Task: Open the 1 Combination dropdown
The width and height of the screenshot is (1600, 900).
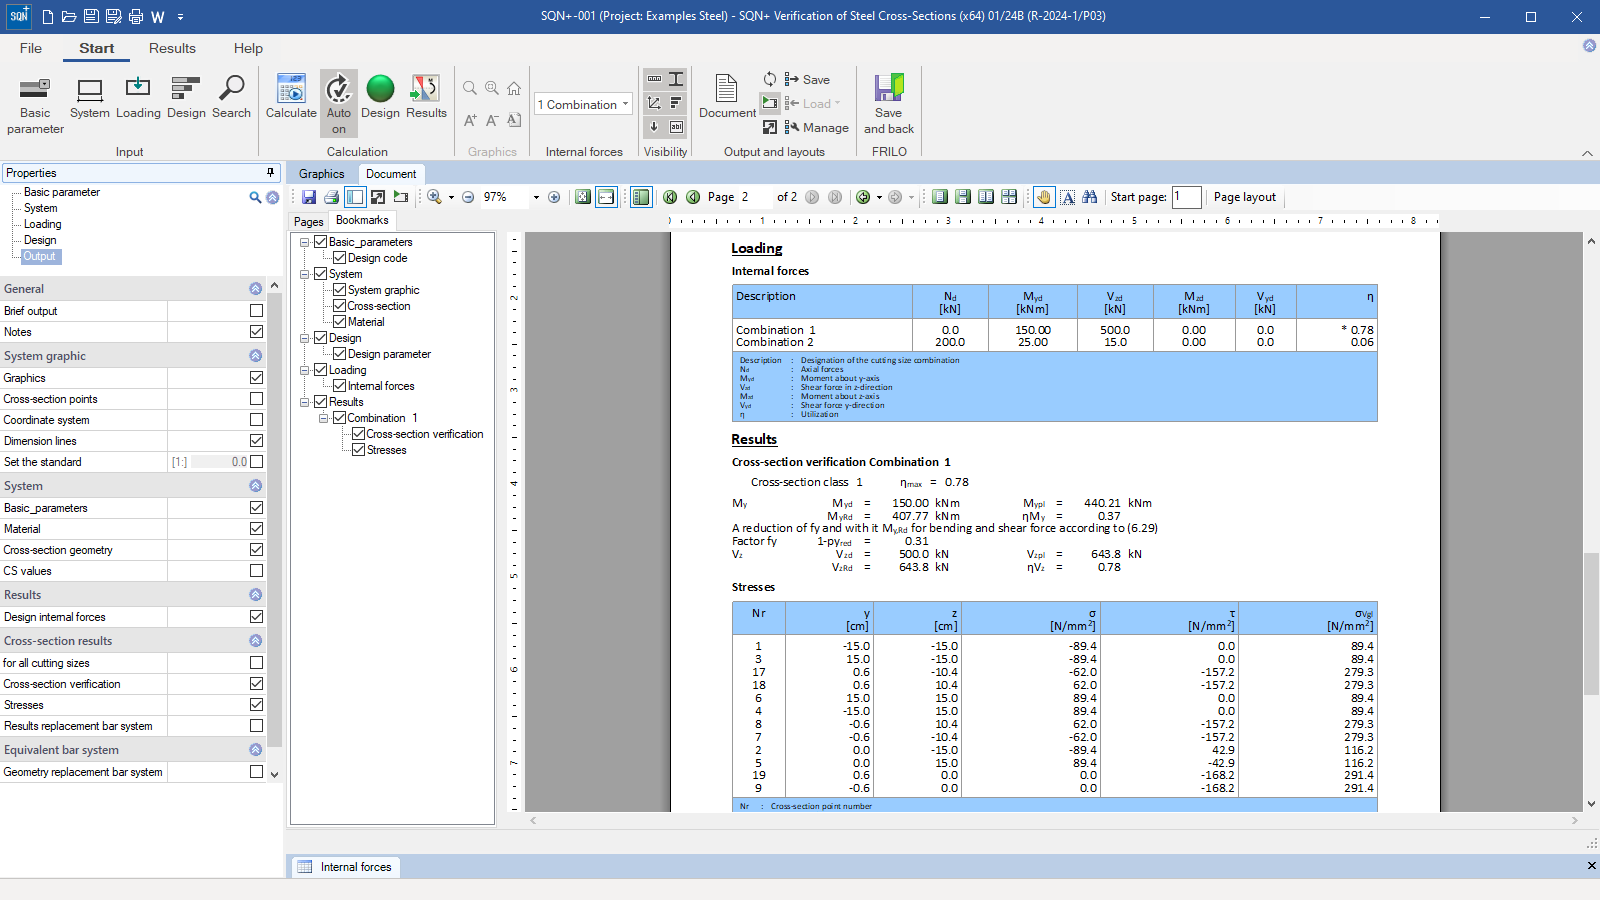Action: tap(584, 104)
